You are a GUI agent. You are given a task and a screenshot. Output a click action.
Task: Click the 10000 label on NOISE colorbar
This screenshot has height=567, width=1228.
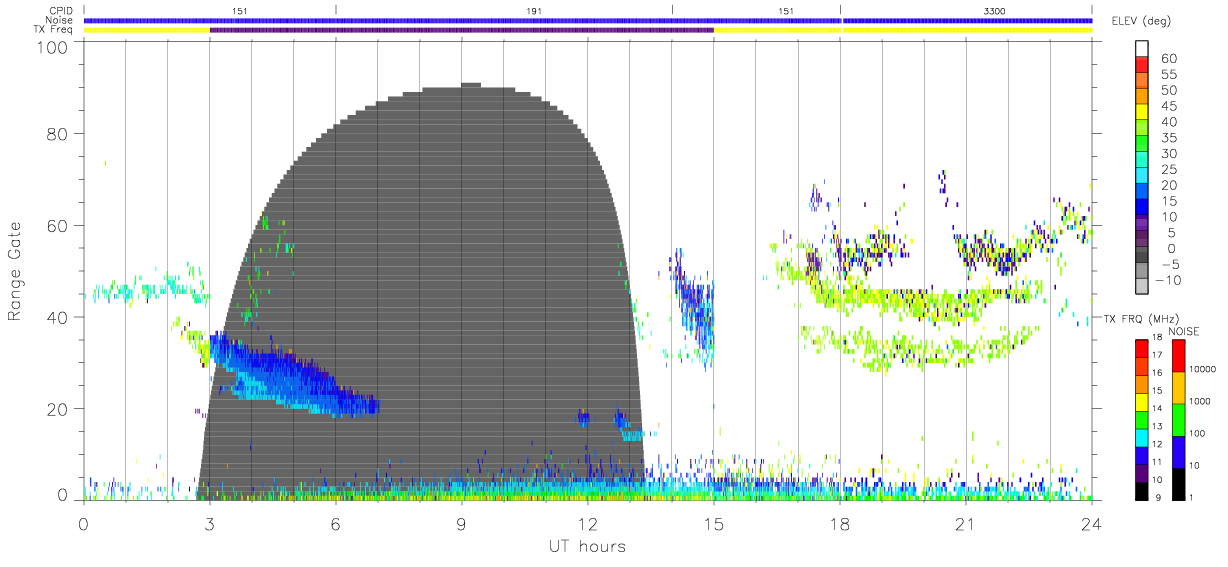pos(1204,369)
